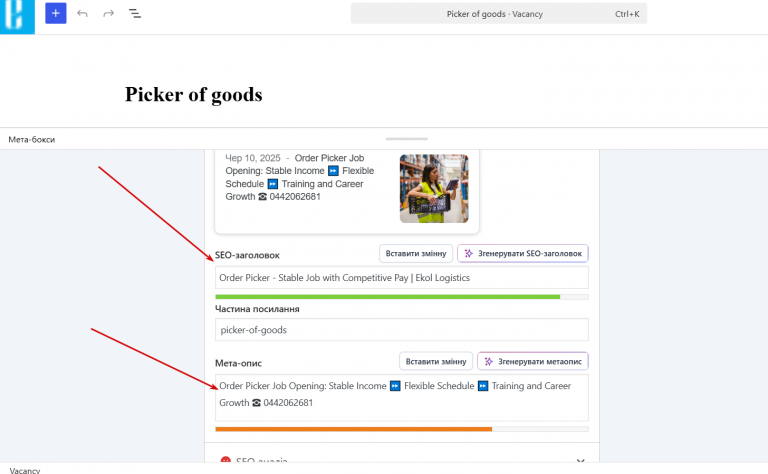Click the orange meta description length bar
The image size is (768, 474).
click(354, 429)
